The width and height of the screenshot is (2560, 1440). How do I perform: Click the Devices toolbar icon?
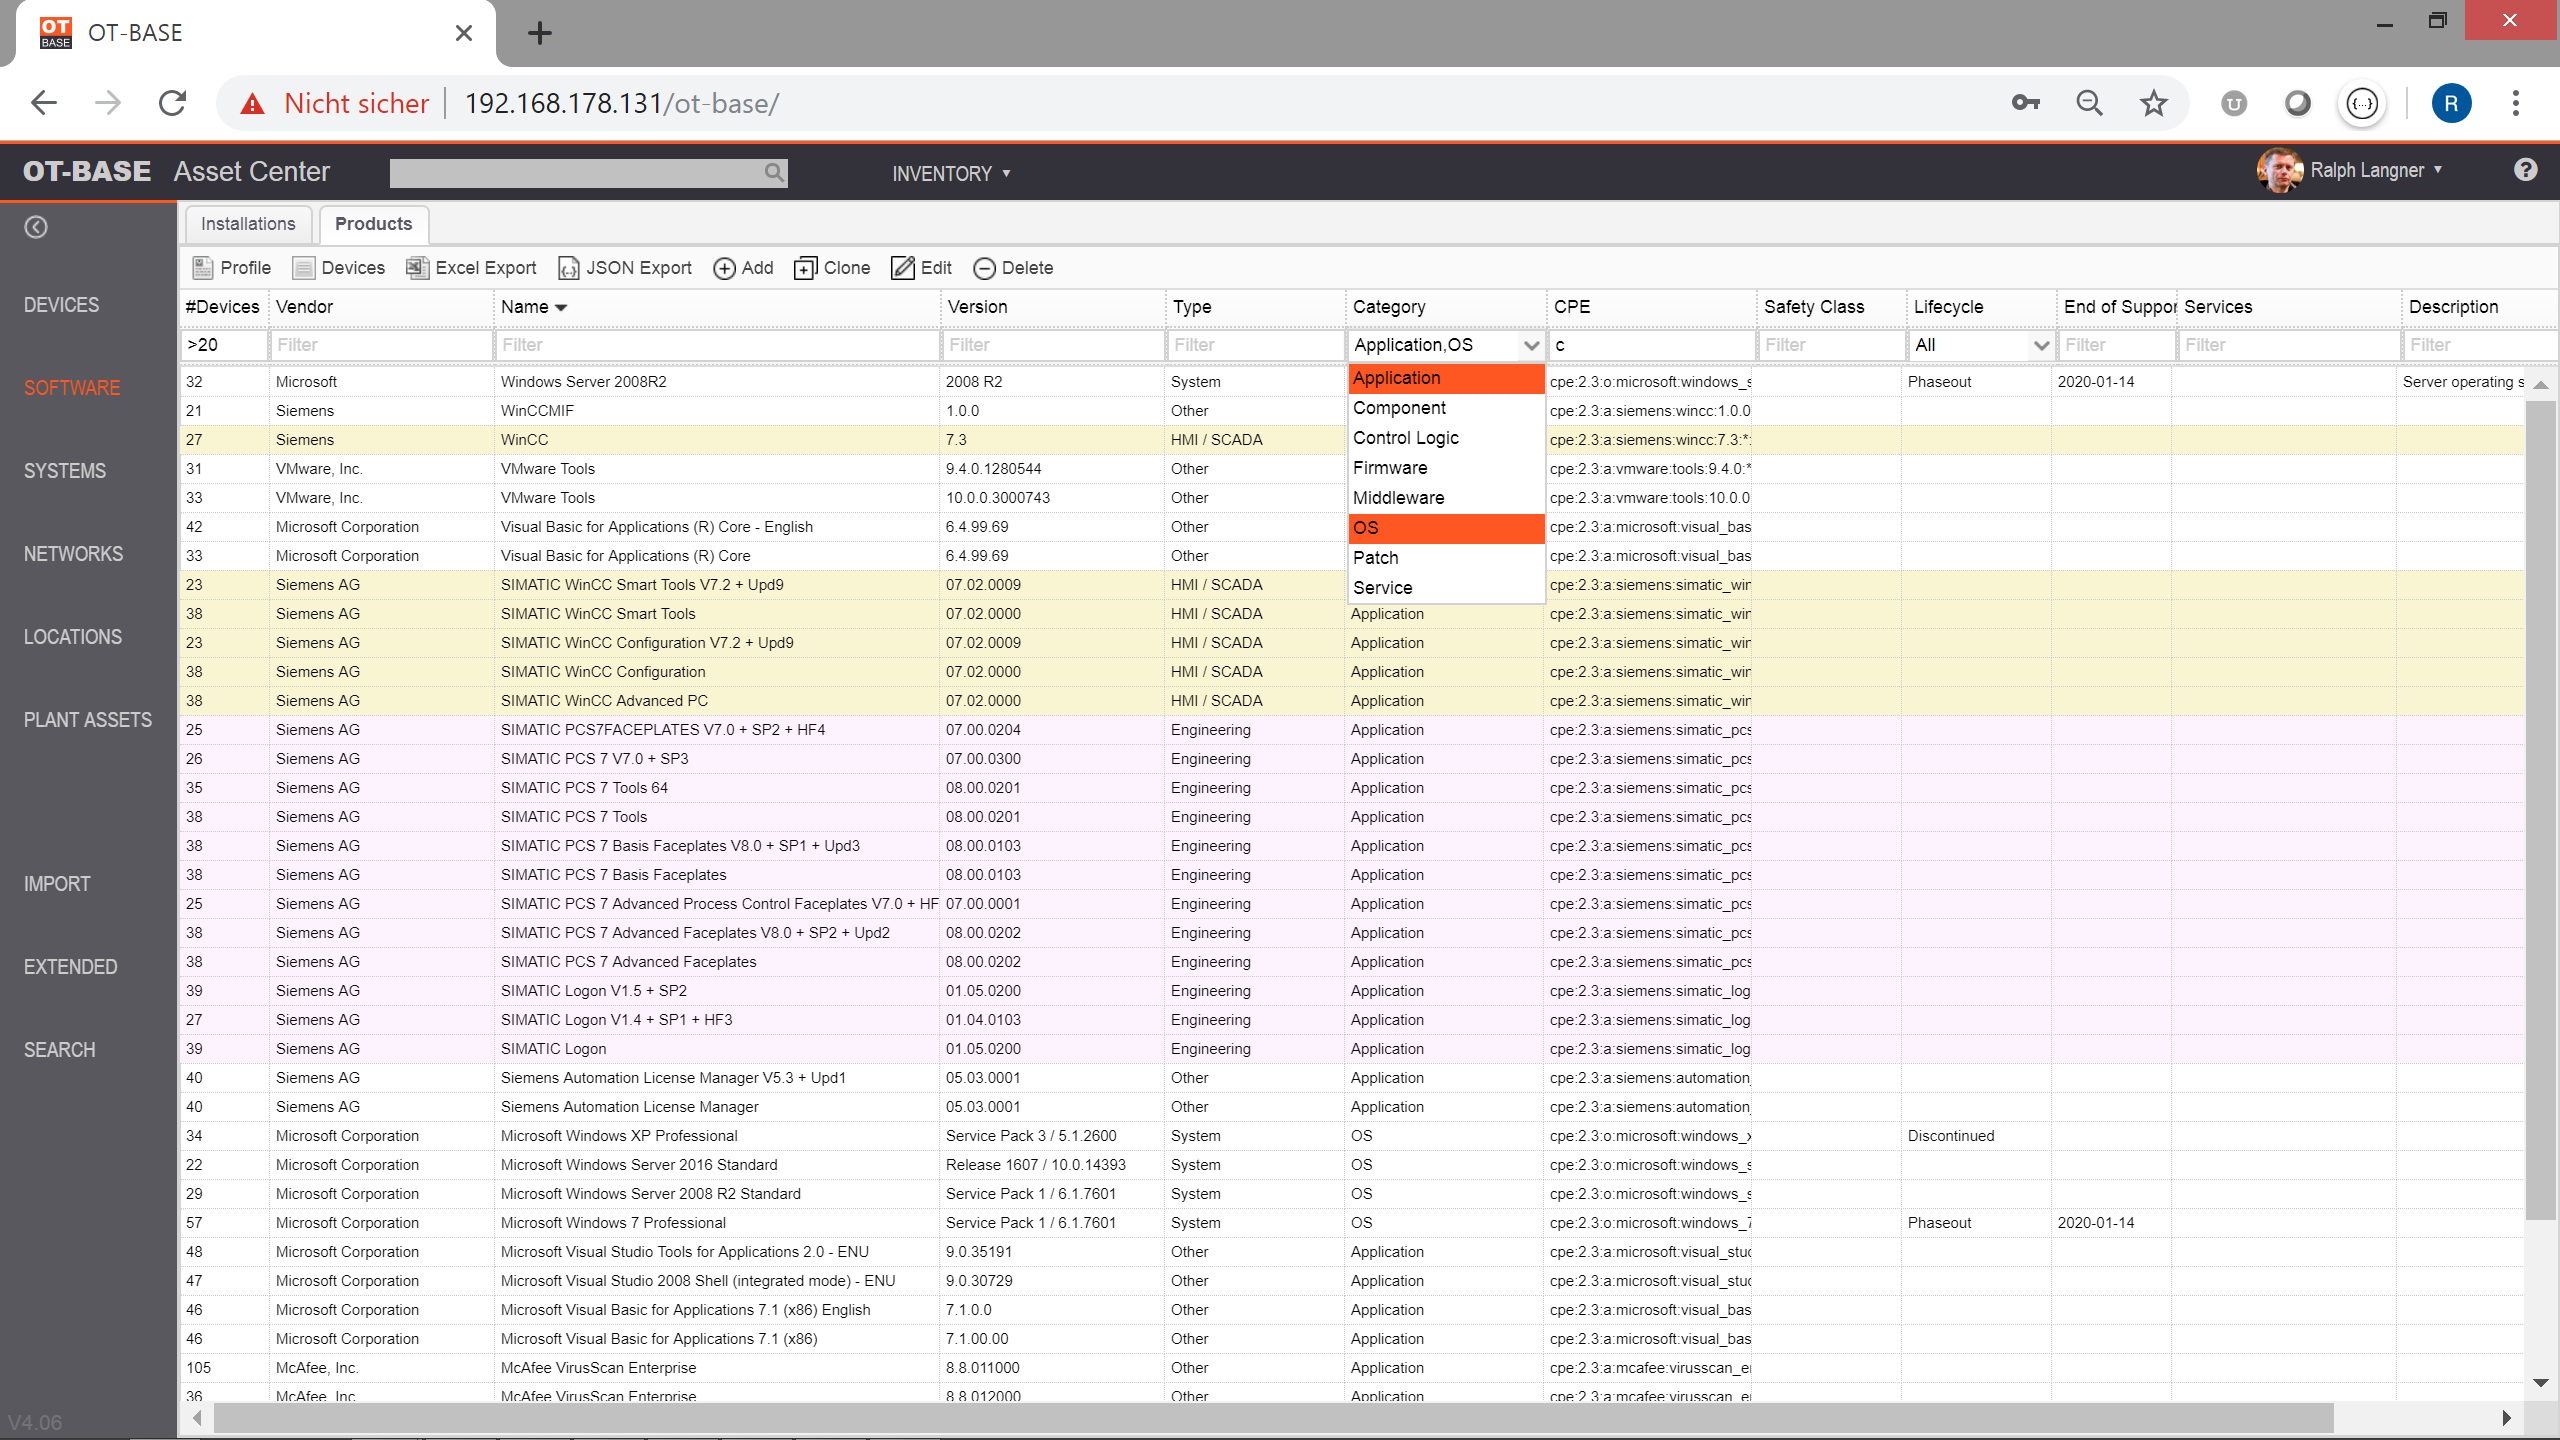(339, 268)
